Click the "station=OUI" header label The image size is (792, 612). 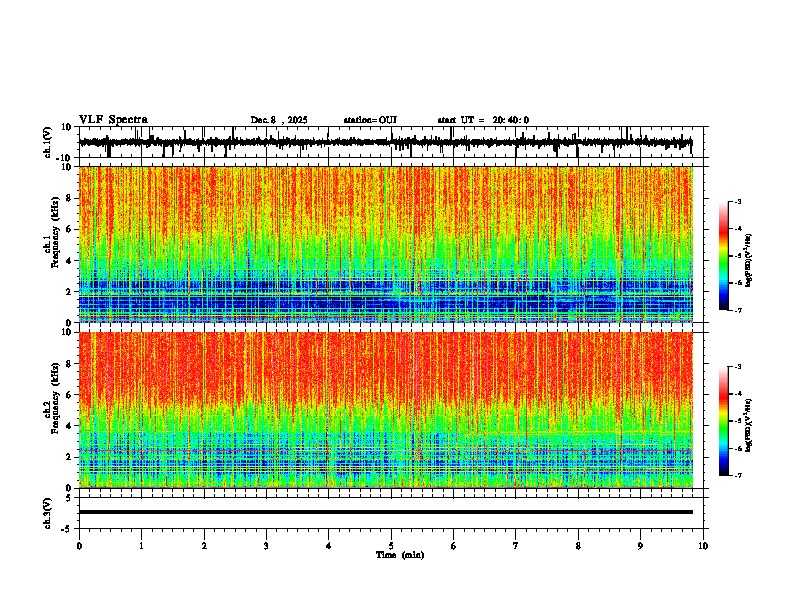[x=370, y=120]
